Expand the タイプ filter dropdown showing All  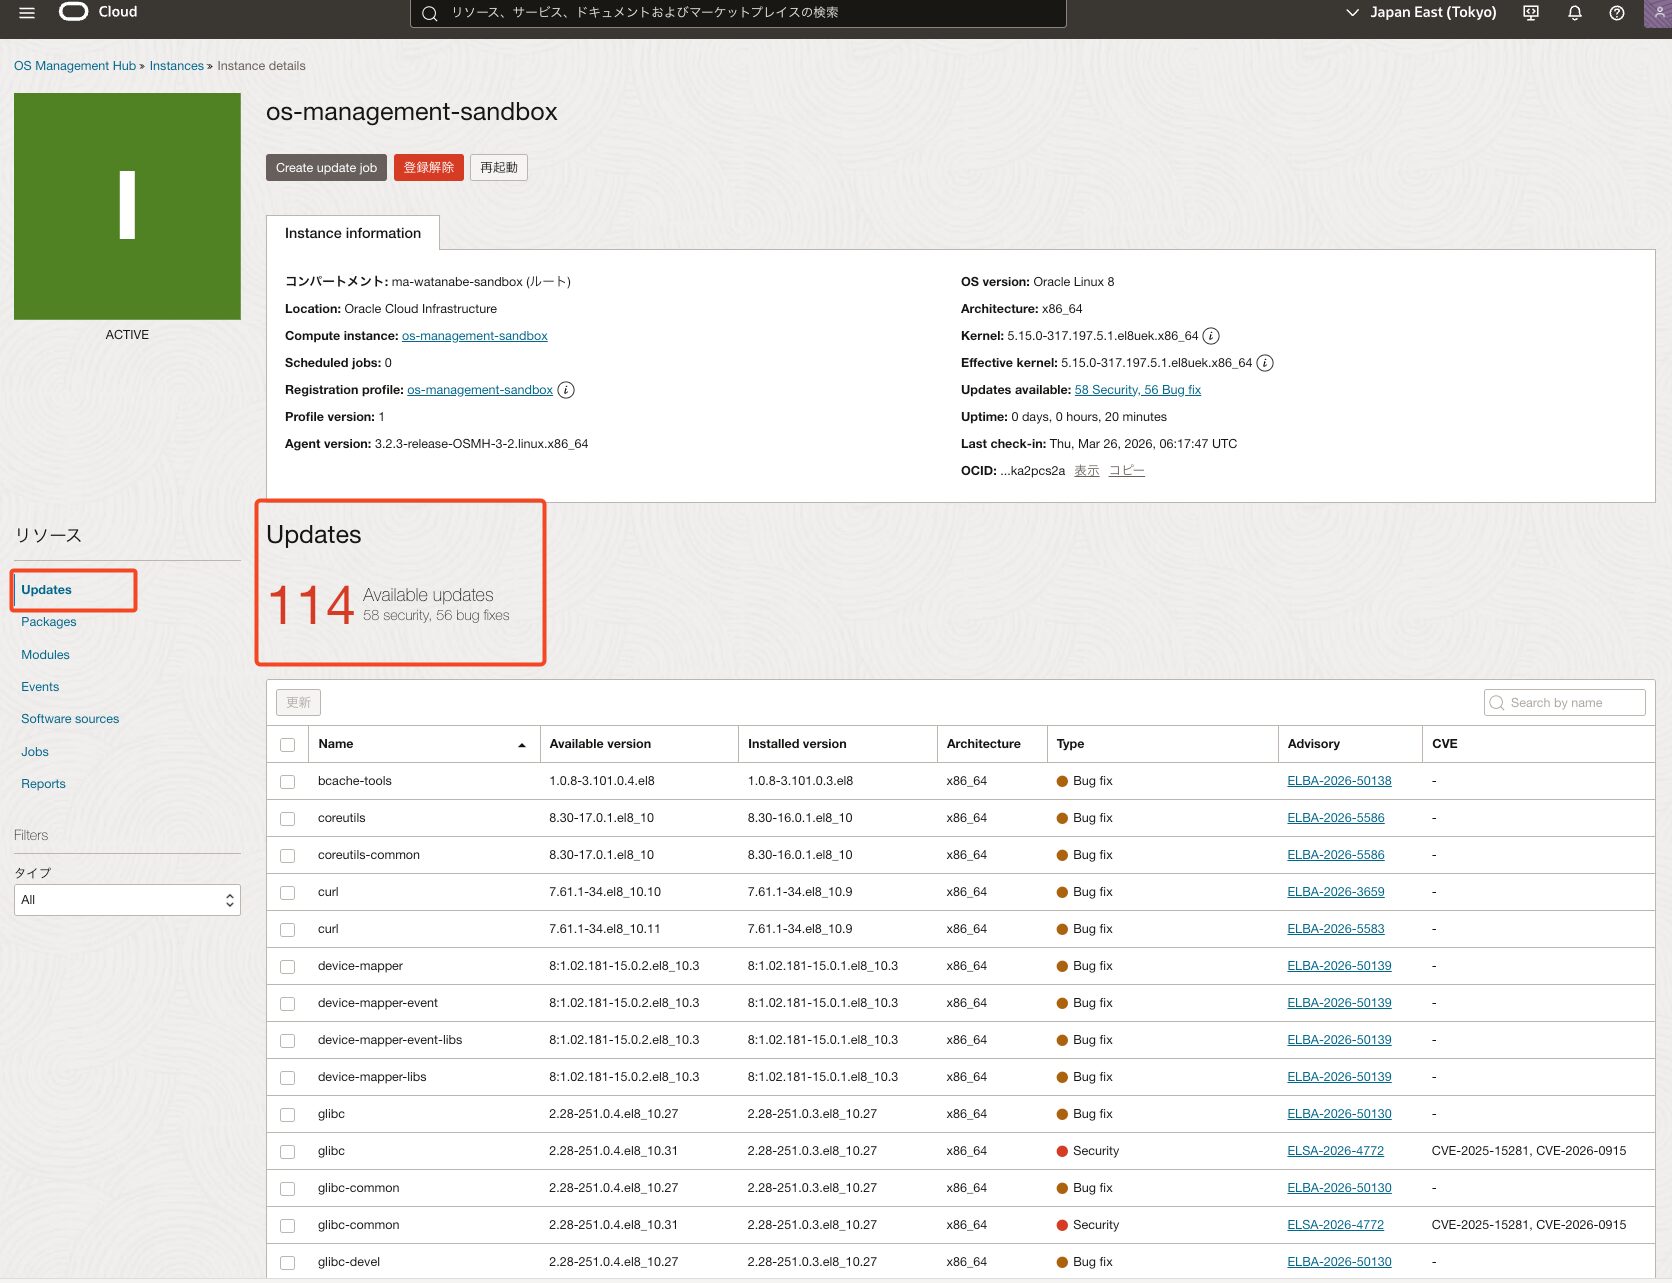tap(127, 900)
